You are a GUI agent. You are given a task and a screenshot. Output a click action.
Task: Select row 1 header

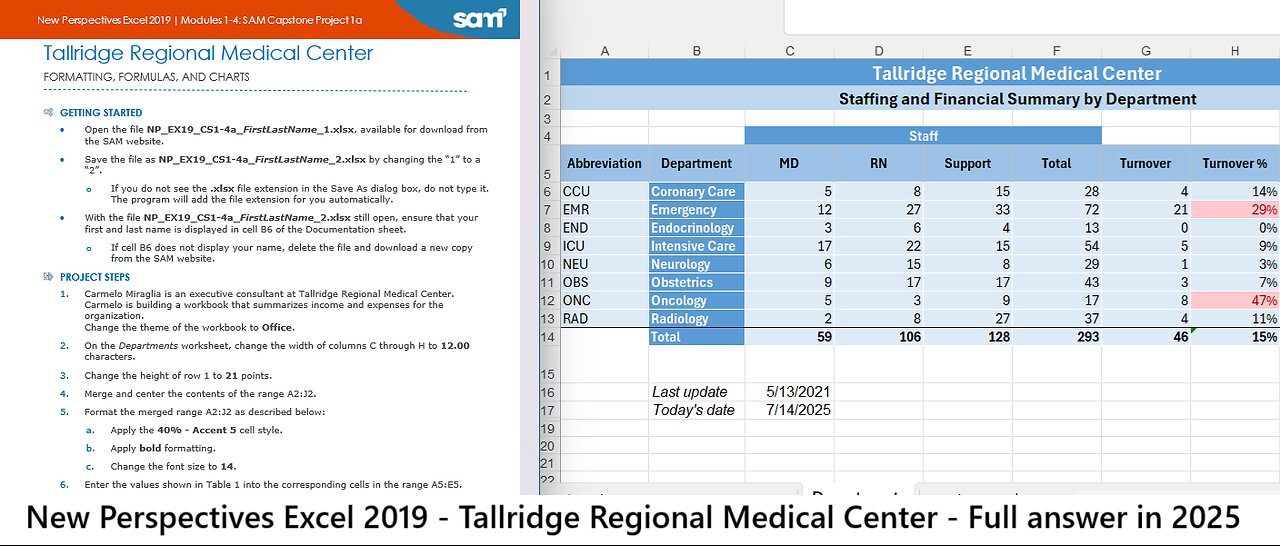(547, 74)
